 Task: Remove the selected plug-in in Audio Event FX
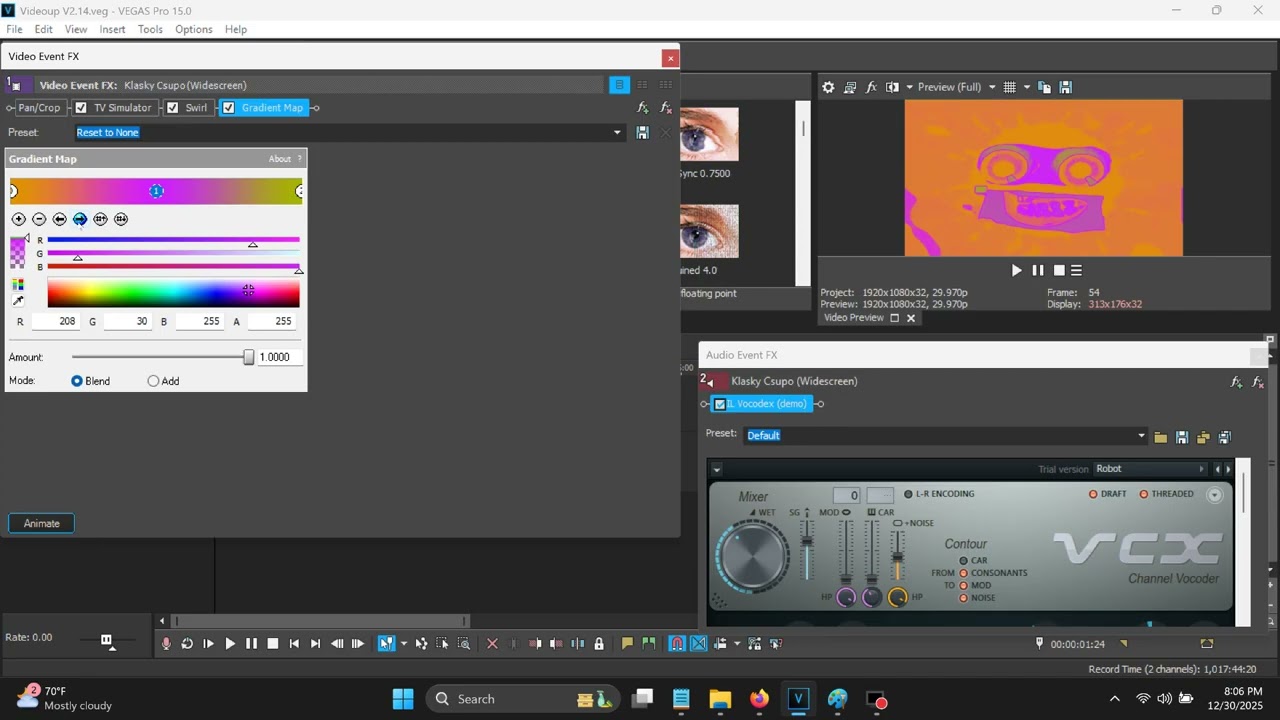click(x=1258, y=382)
